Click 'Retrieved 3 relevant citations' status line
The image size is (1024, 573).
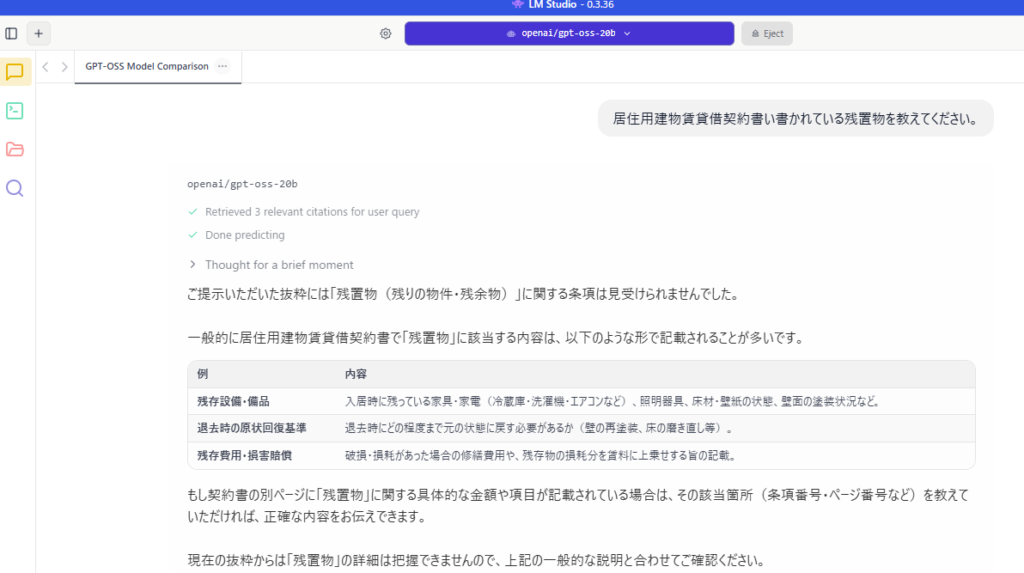click(311, 212)
